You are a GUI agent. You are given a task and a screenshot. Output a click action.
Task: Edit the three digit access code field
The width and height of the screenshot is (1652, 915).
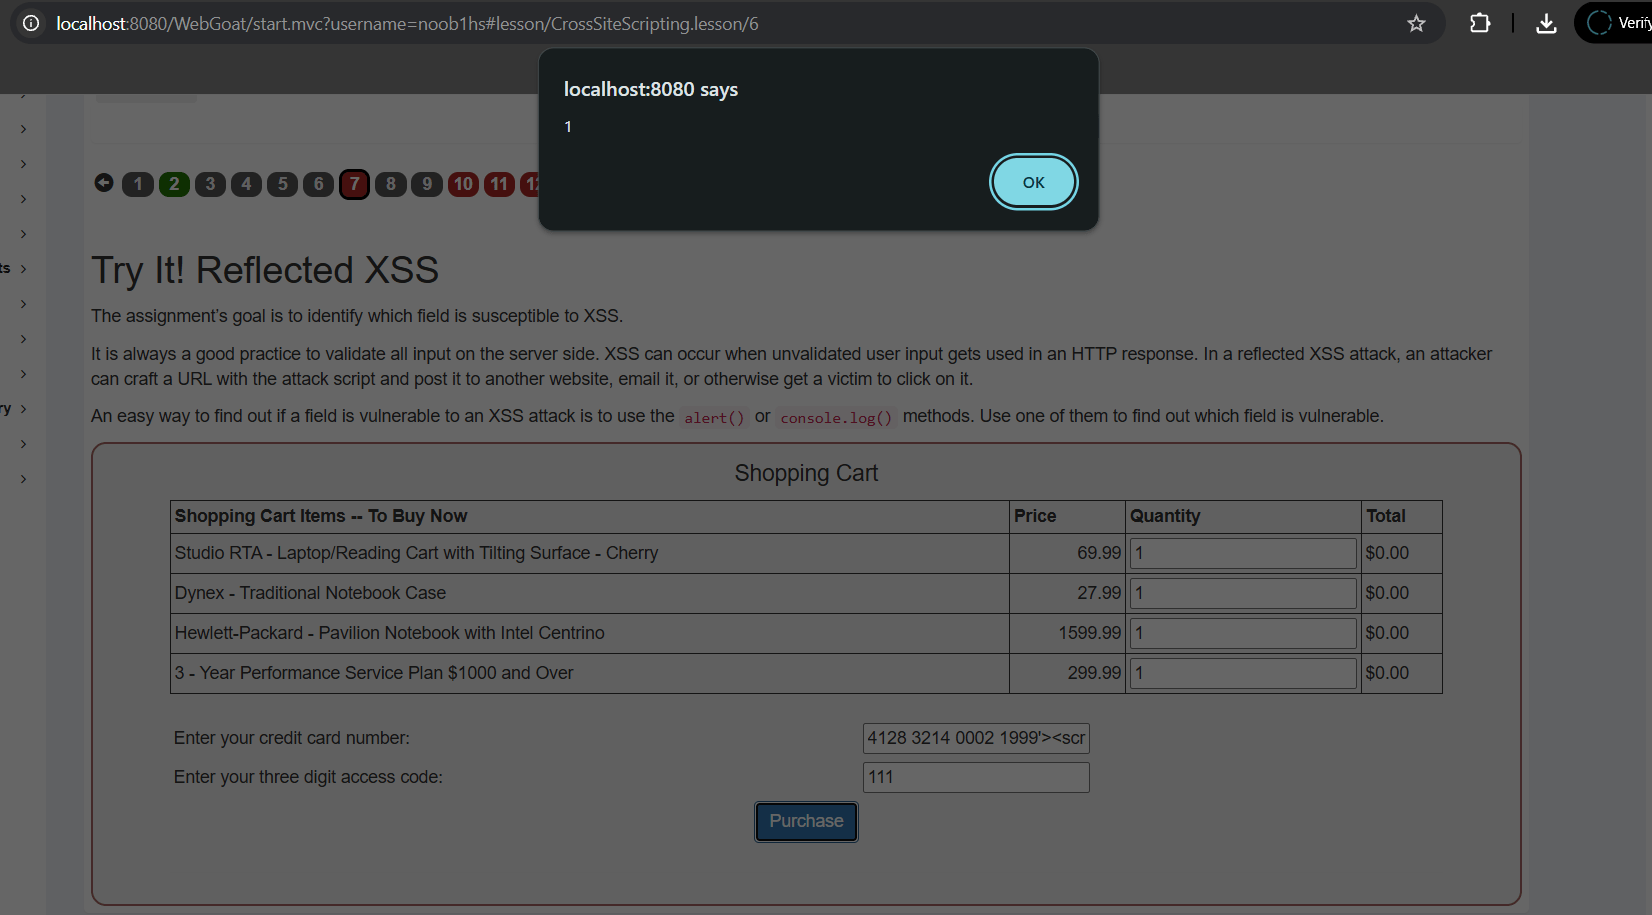[x=976, y=777]
